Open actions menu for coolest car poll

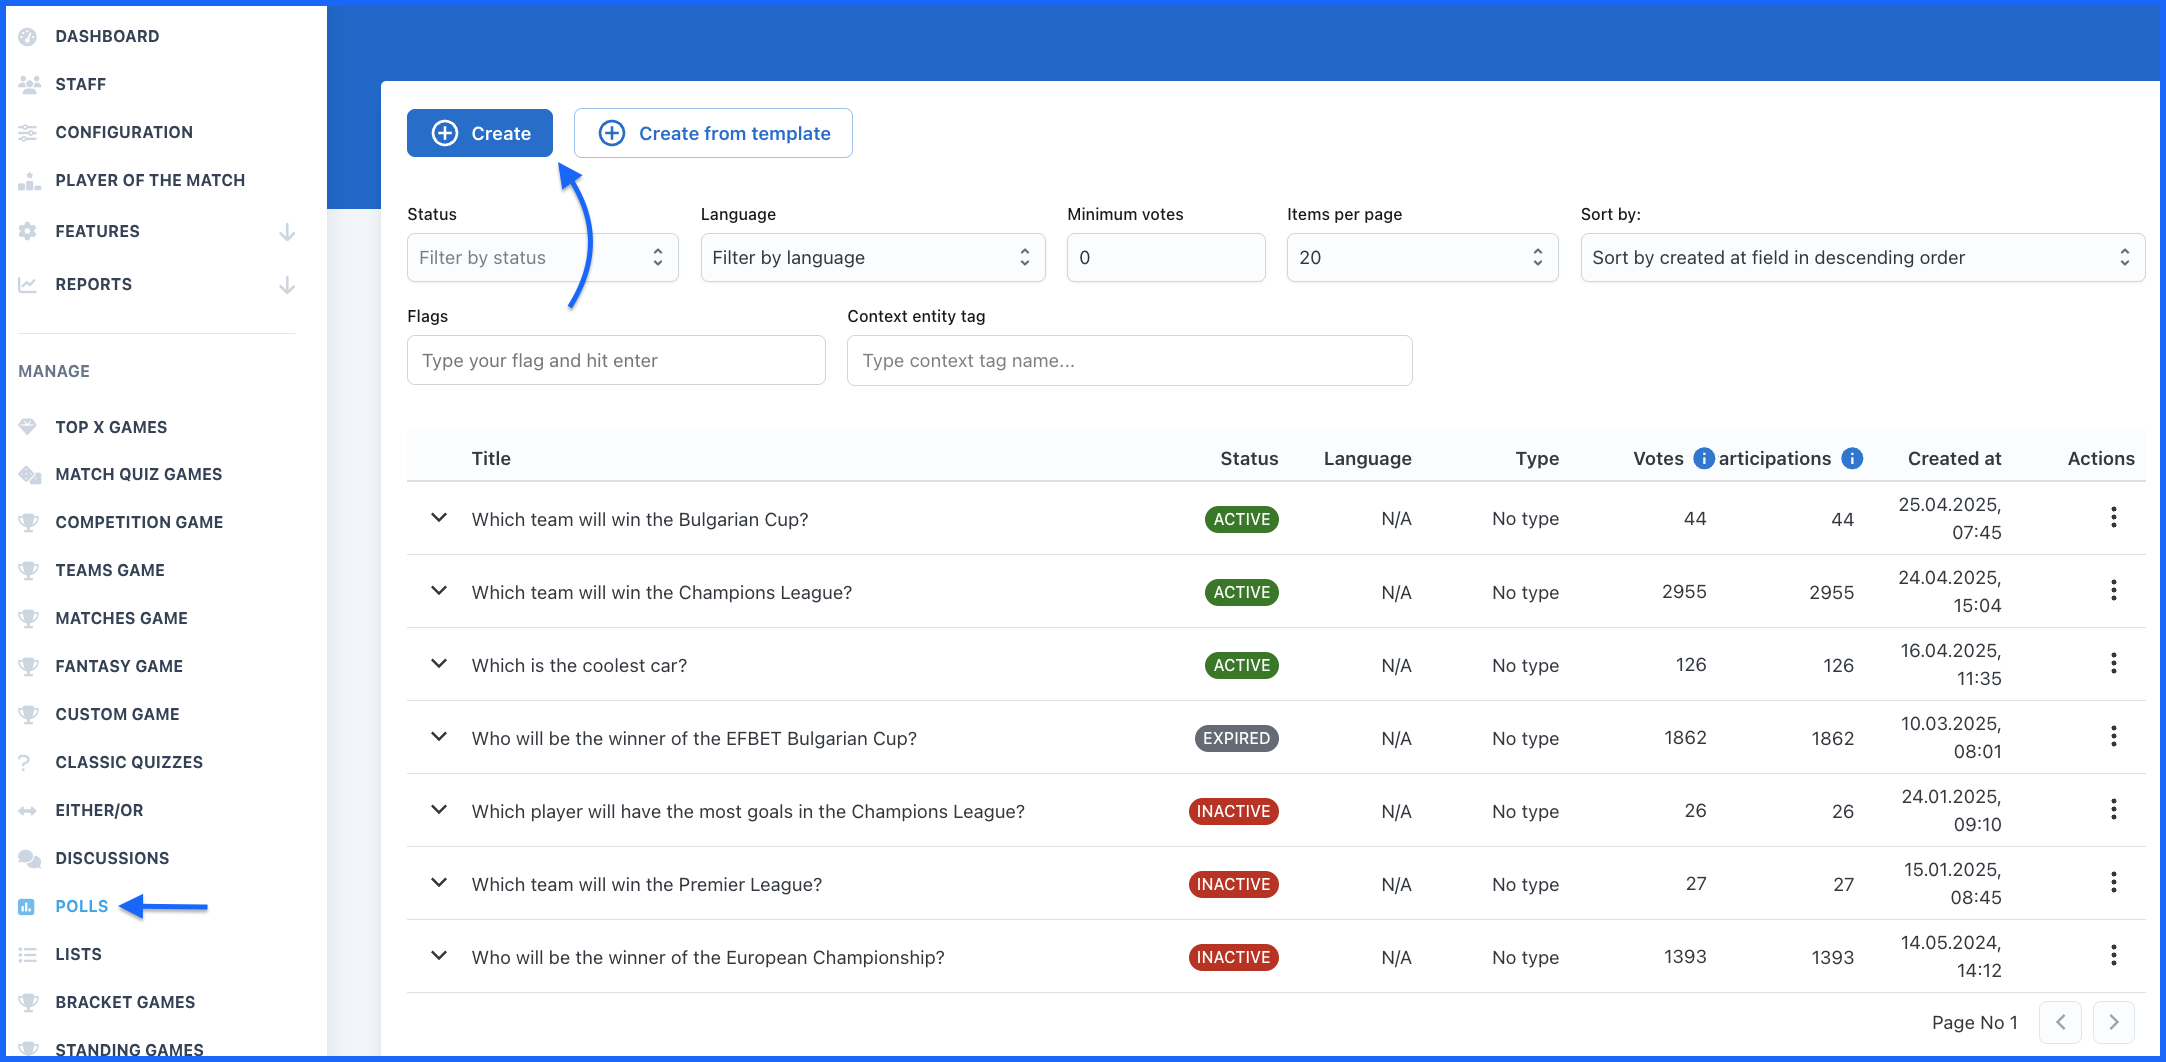[2113, 664]
